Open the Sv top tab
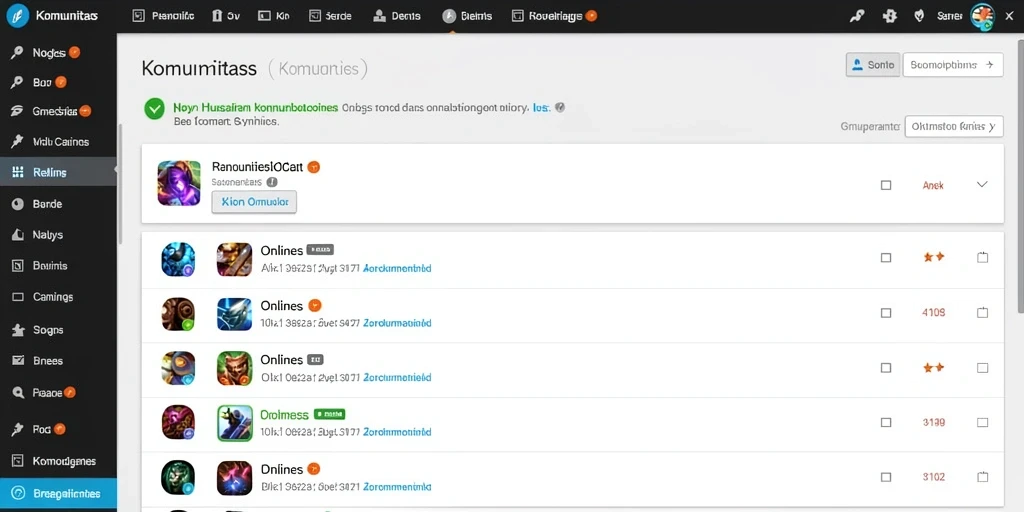Viewport: 1024px width, 512px height. pos(226,16)
